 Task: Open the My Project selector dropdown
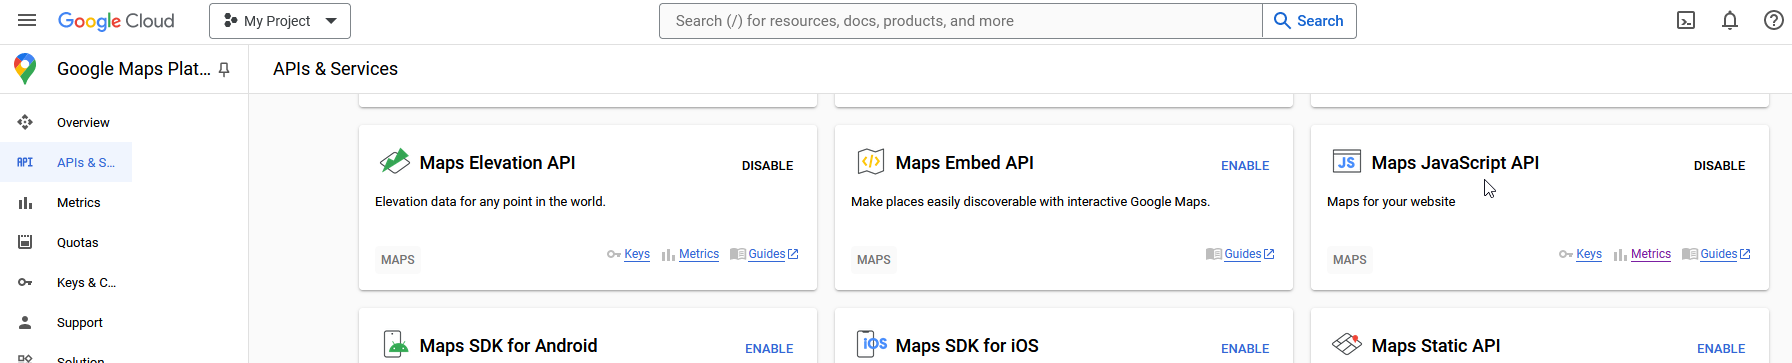[280, 21]
